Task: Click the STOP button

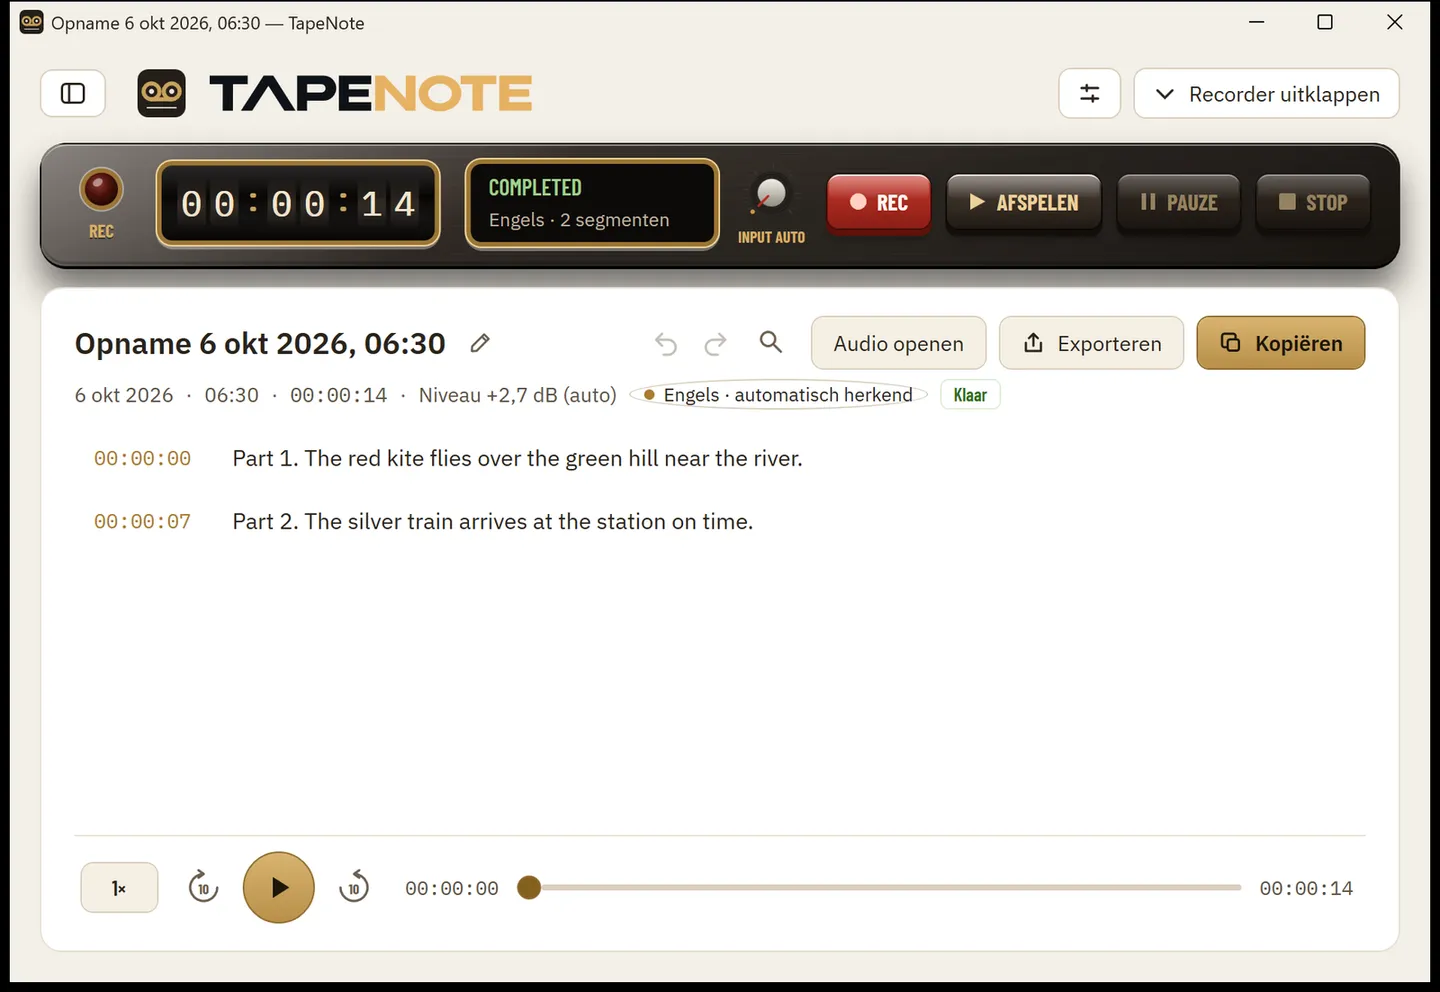Action: pos(1313,203)
